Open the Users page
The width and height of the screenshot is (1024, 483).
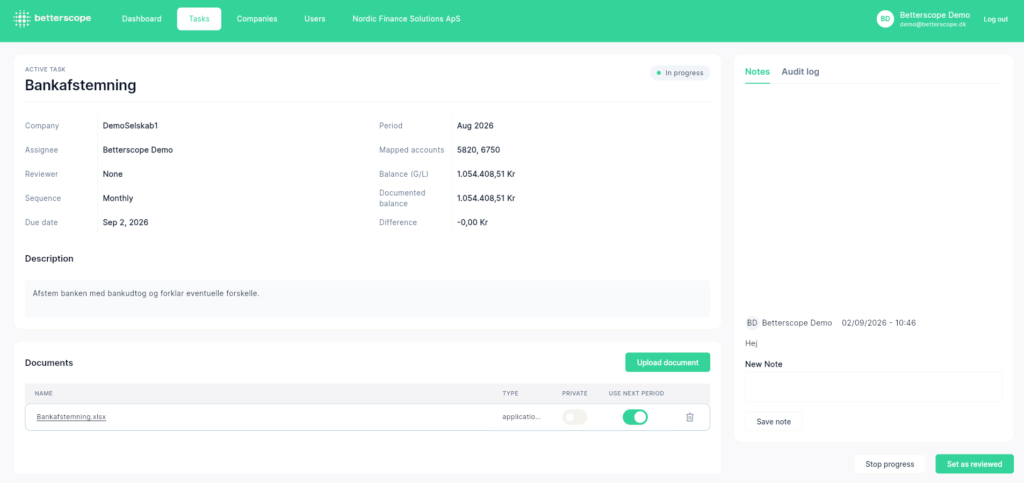point(315,19)
